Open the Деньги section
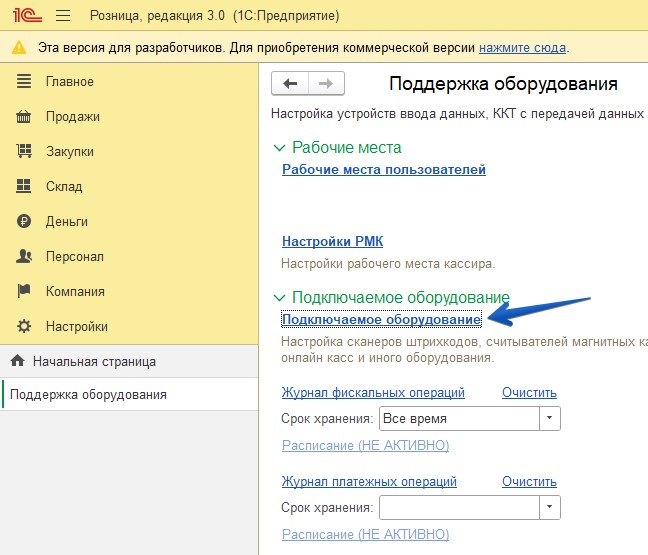Screen dimensions: 648x555 66,221
